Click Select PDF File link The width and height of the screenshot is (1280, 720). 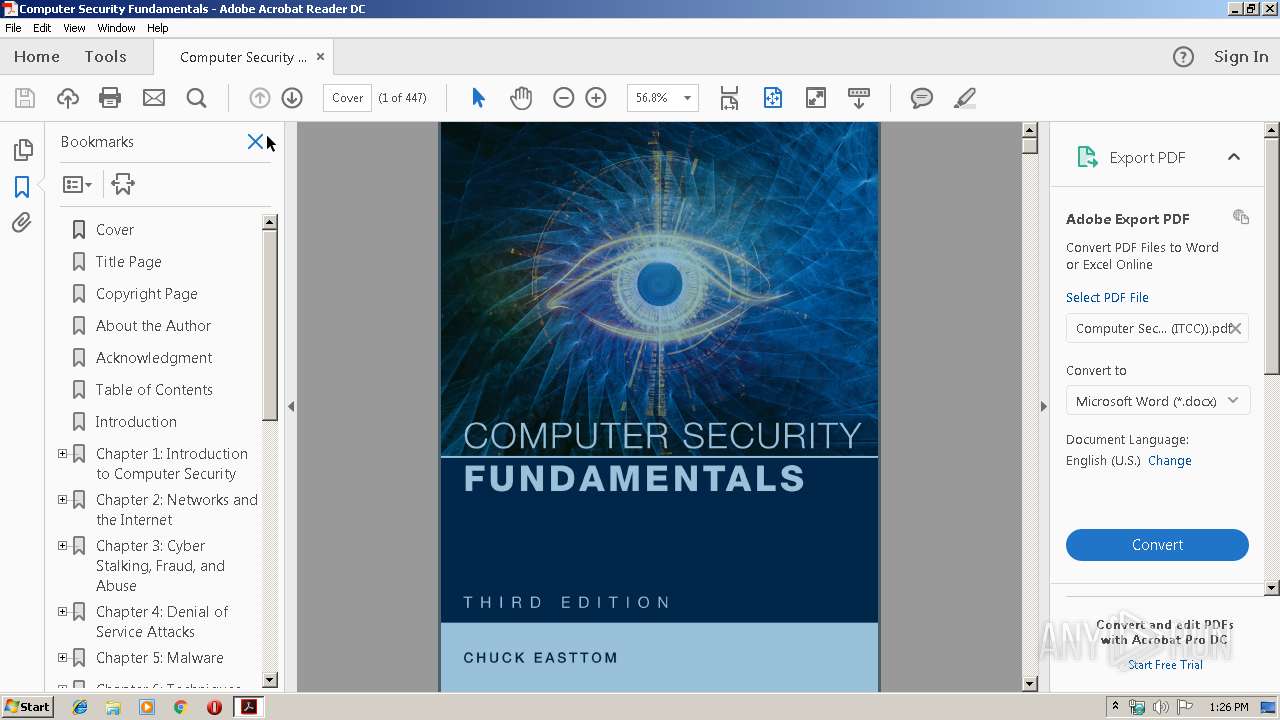coord(1107,298)
